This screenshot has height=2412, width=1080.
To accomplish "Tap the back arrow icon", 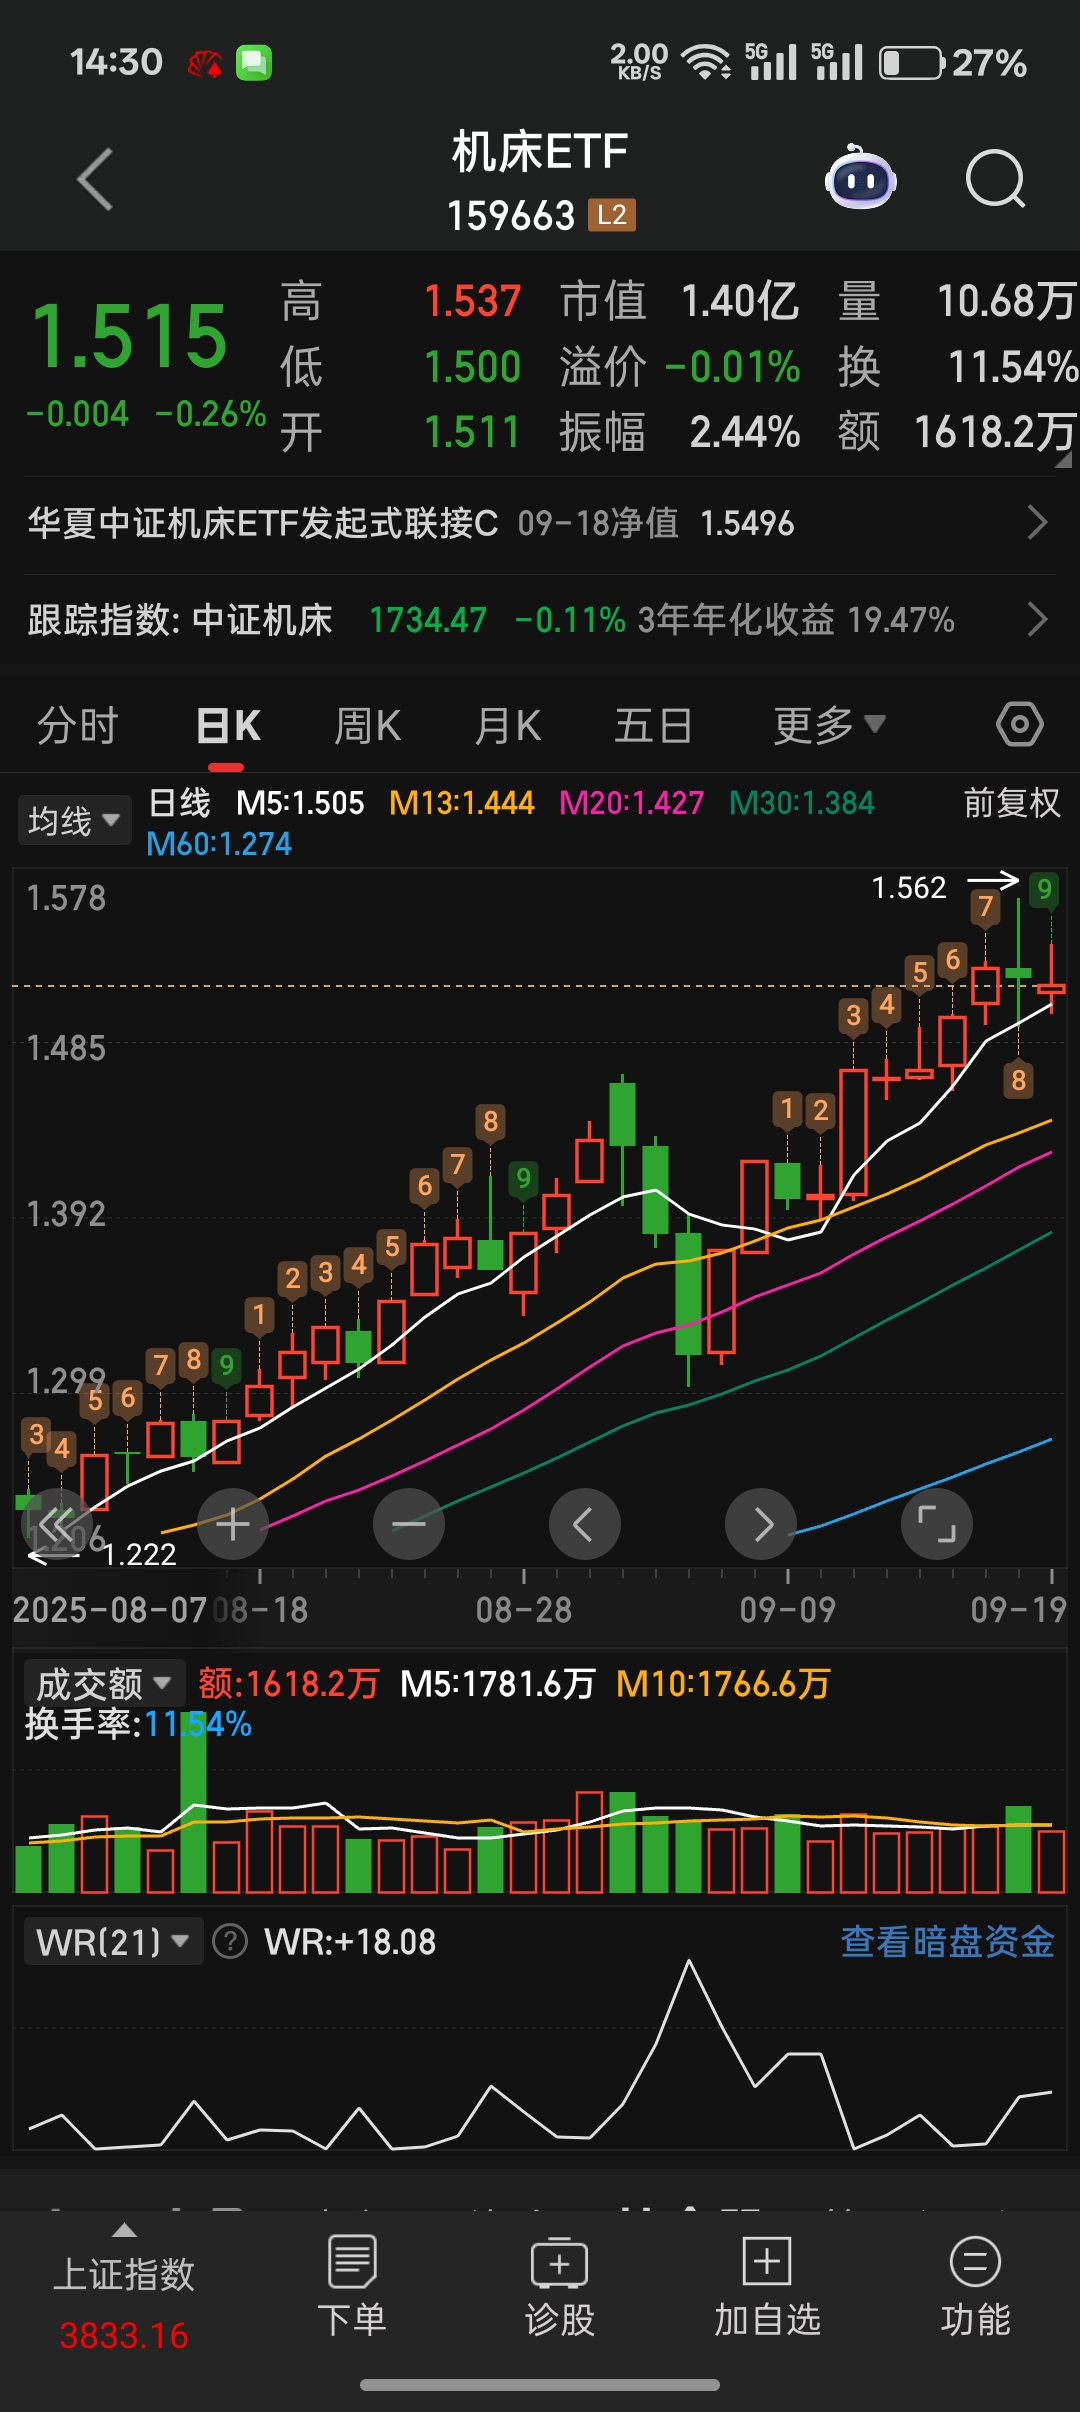I will [x=95, y=180].
